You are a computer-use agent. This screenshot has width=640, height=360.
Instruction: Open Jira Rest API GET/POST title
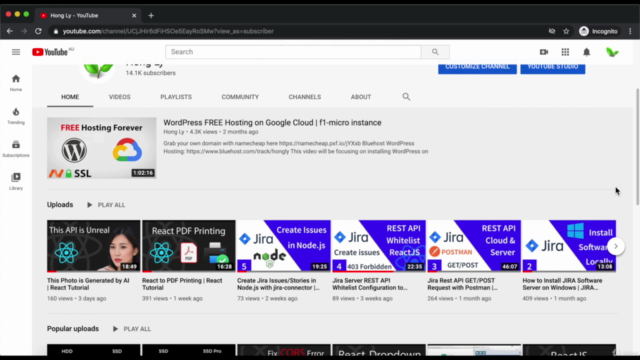pyautogui.click(x=462, y=284)
